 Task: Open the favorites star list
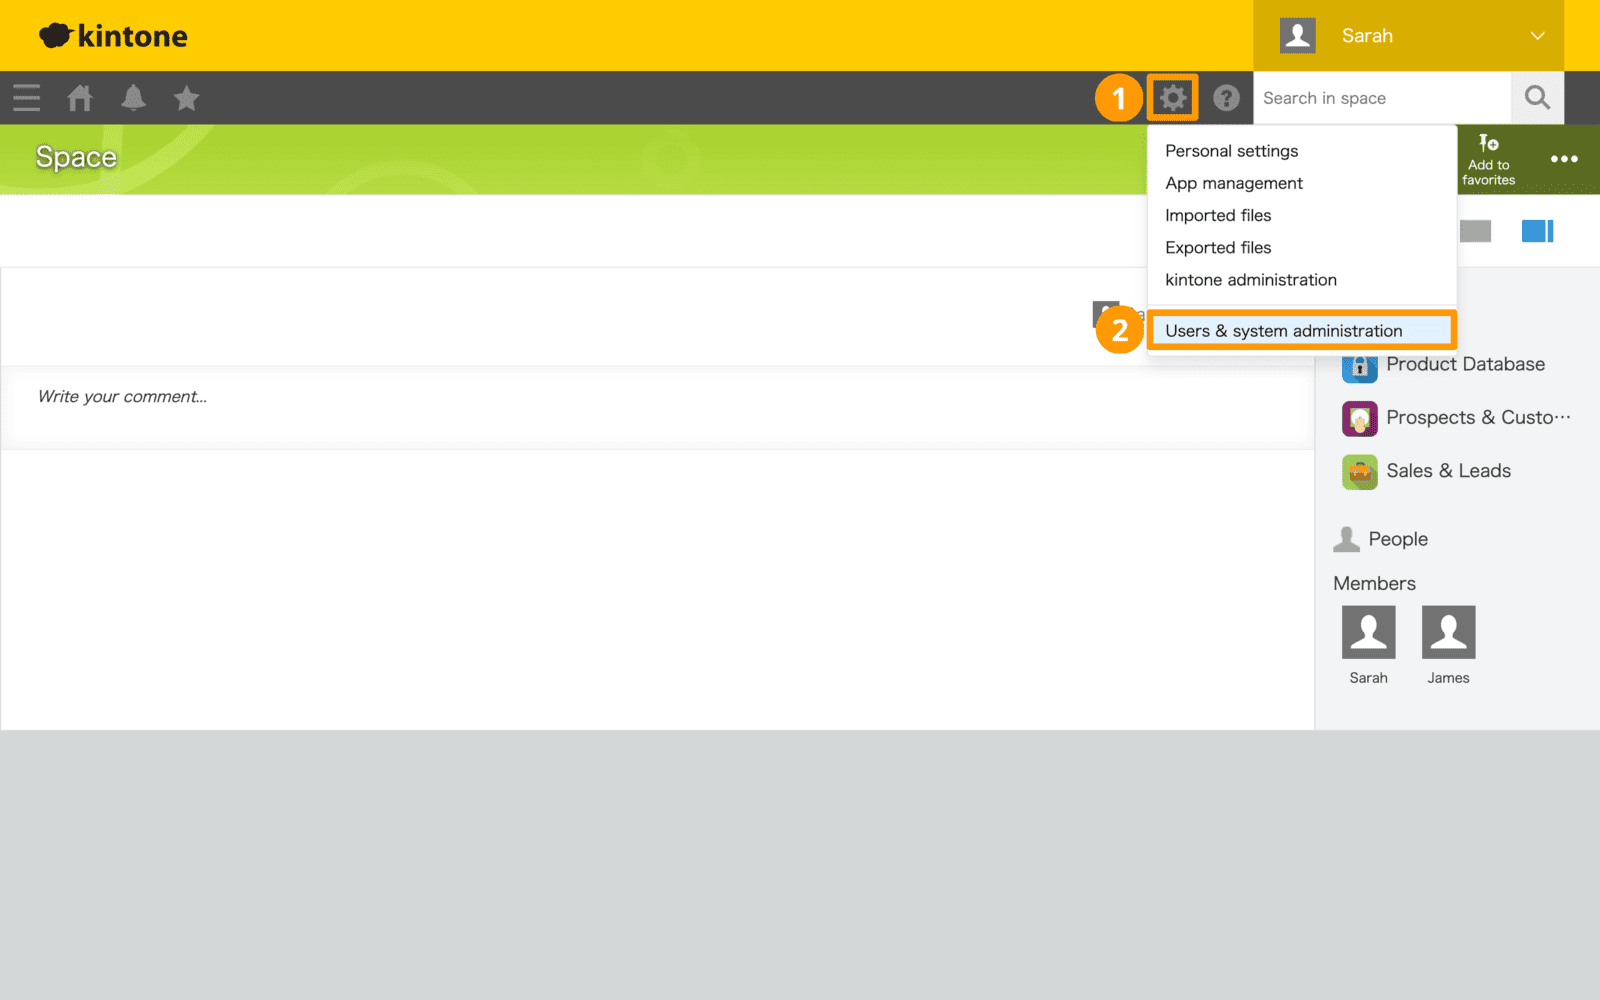pos(186,98)
